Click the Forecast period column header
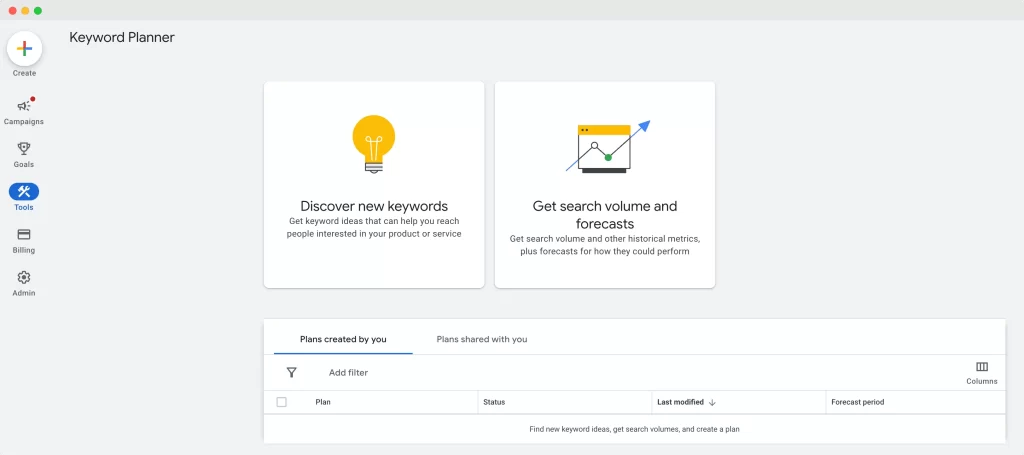 (857, 402)
